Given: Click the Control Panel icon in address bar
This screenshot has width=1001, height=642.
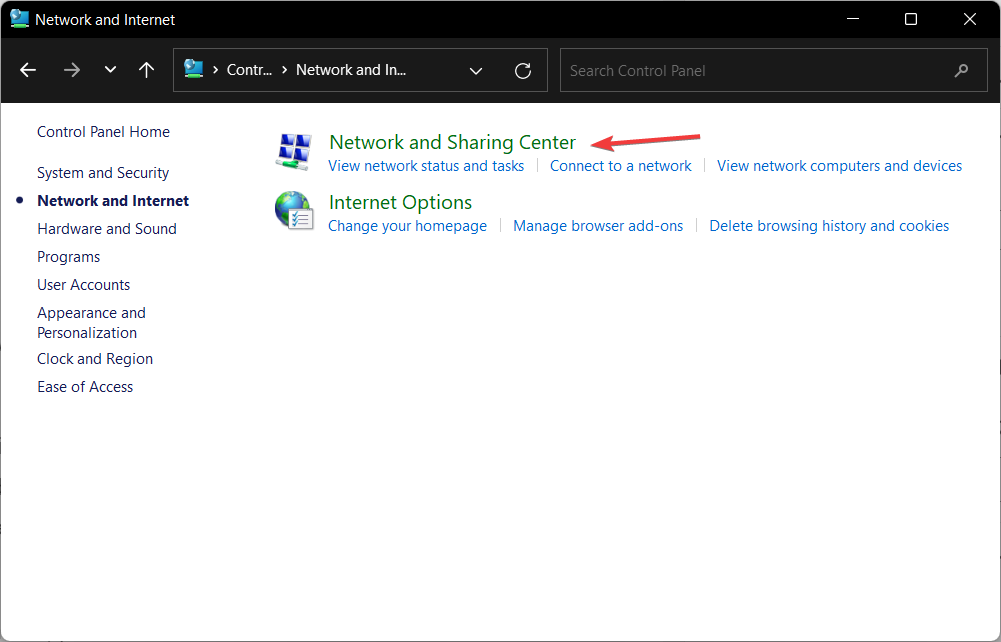Looking at the screenshot, I should [x=194, y=70].
